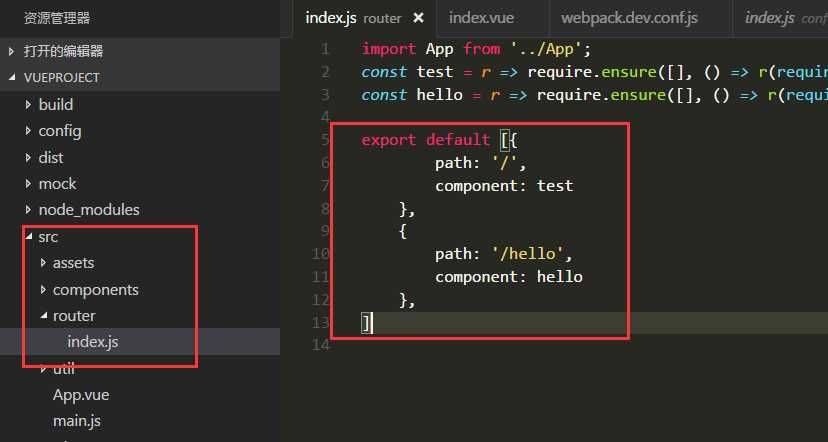Click require.ensure on line 3
This screenshot has height=442, width=828.
click(601, 95)
